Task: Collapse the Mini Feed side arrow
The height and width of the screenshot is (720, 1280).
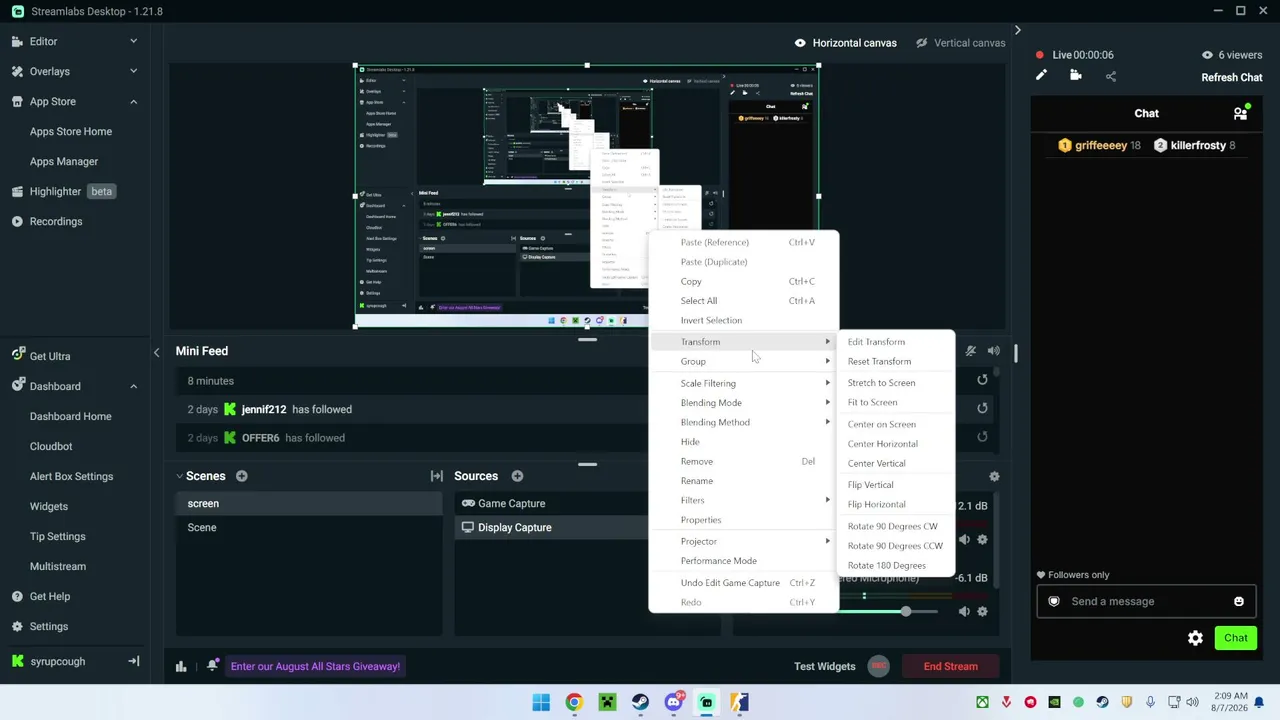Action: [x=156, y=352]
